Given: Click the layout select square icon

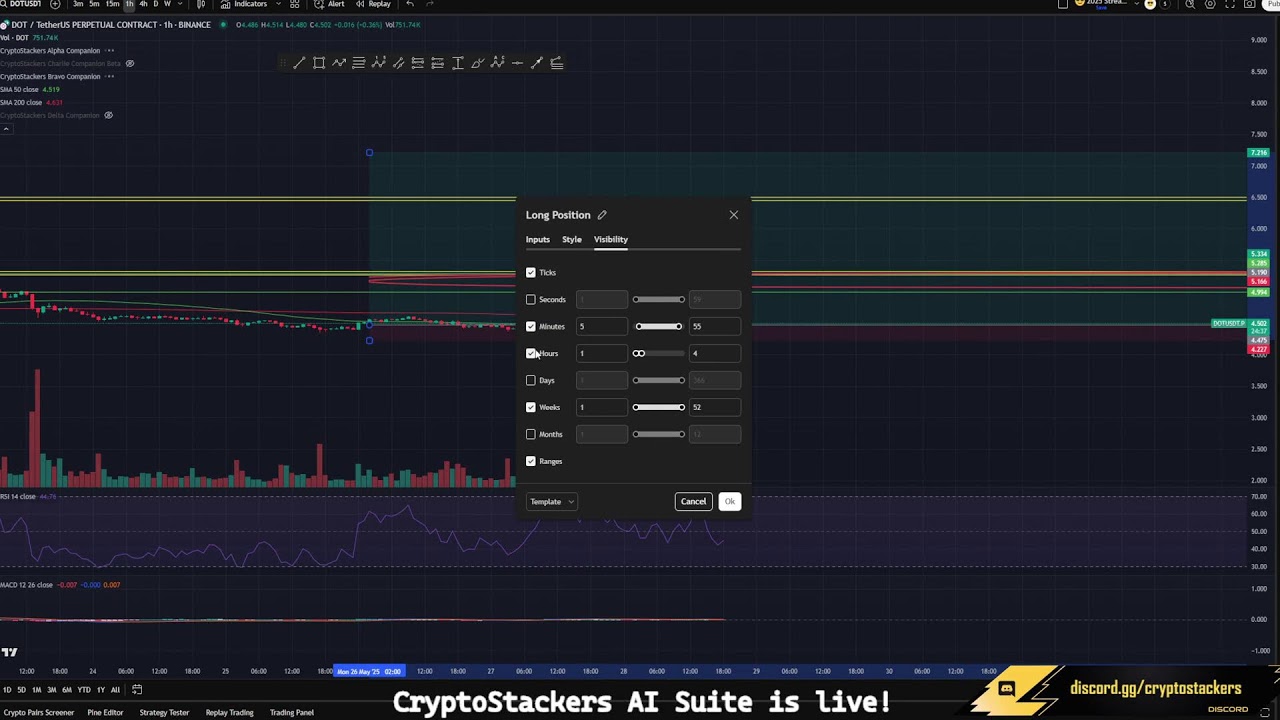Looking at the screenshot, I should (1063, 4).
